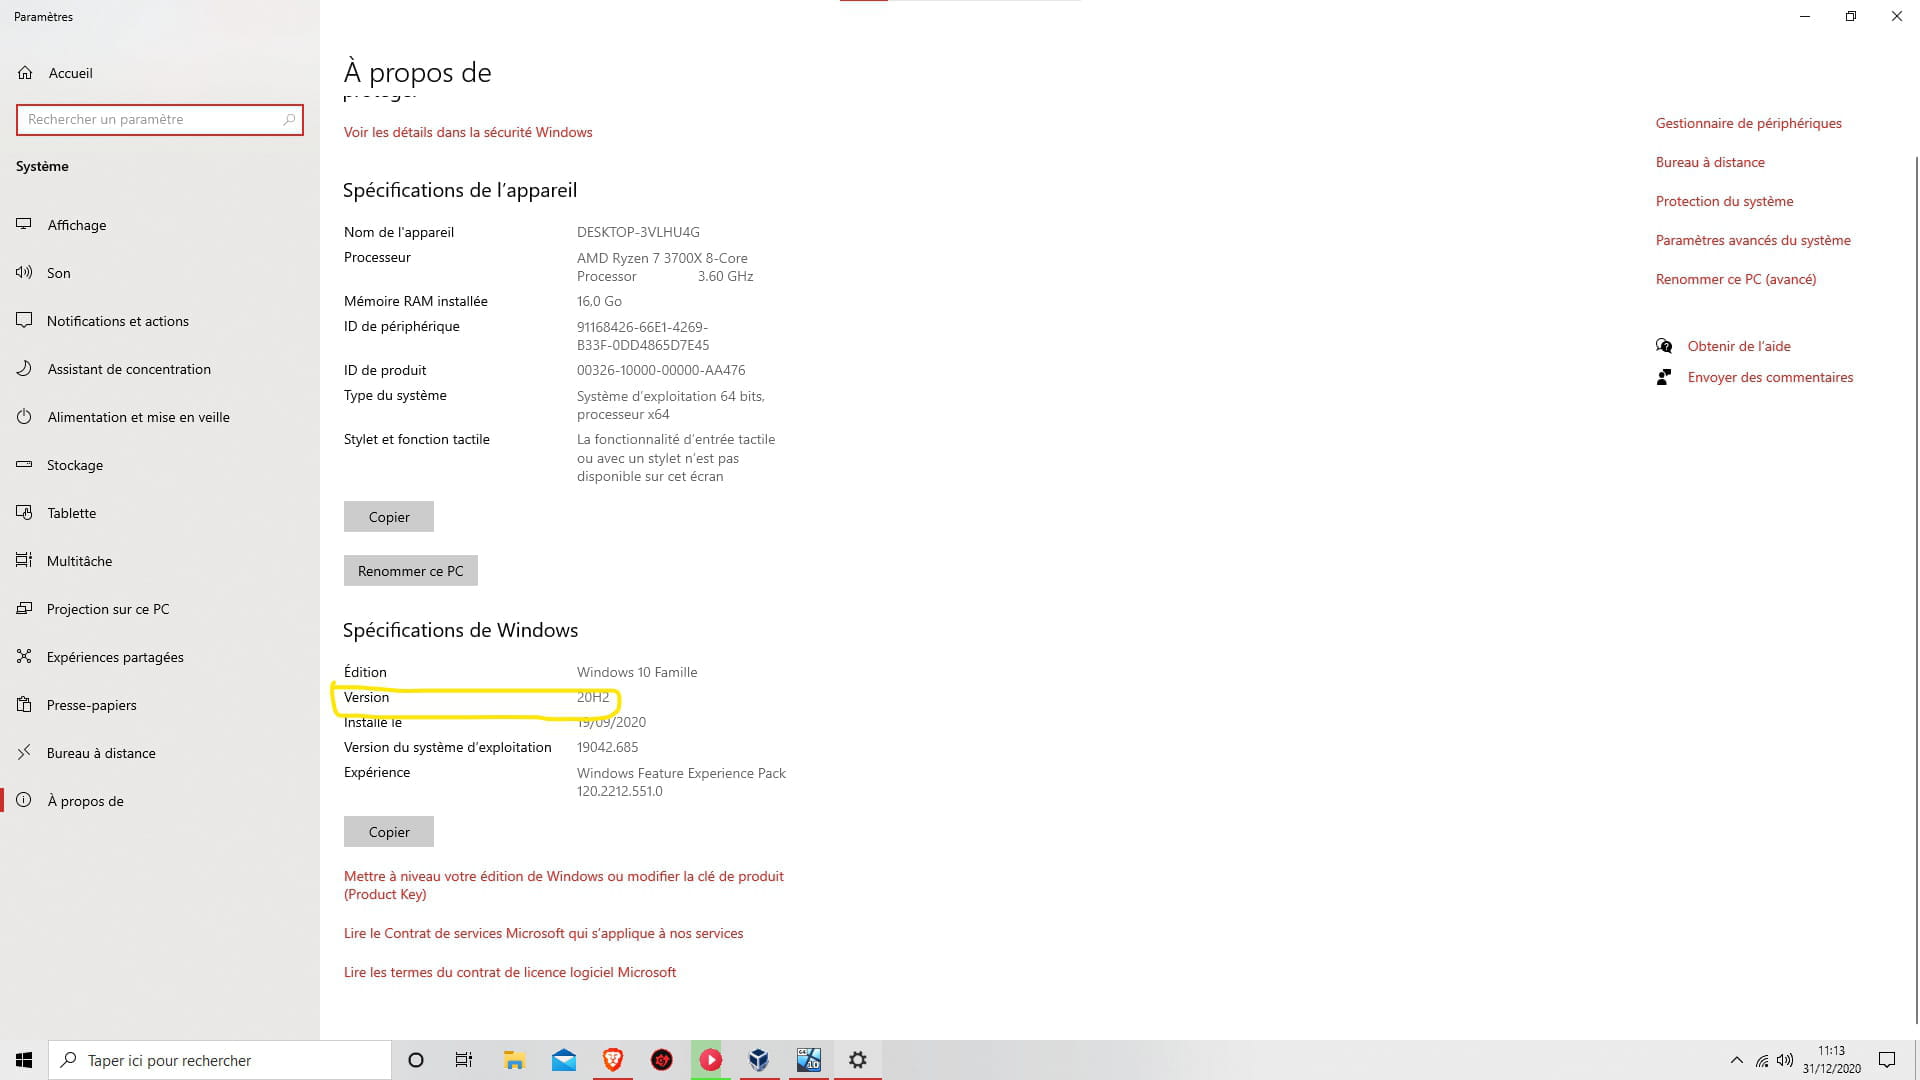Viewport: 1920px width, 1080px height.
Task: Click the Tablette icon
Action: coord(24,512)
